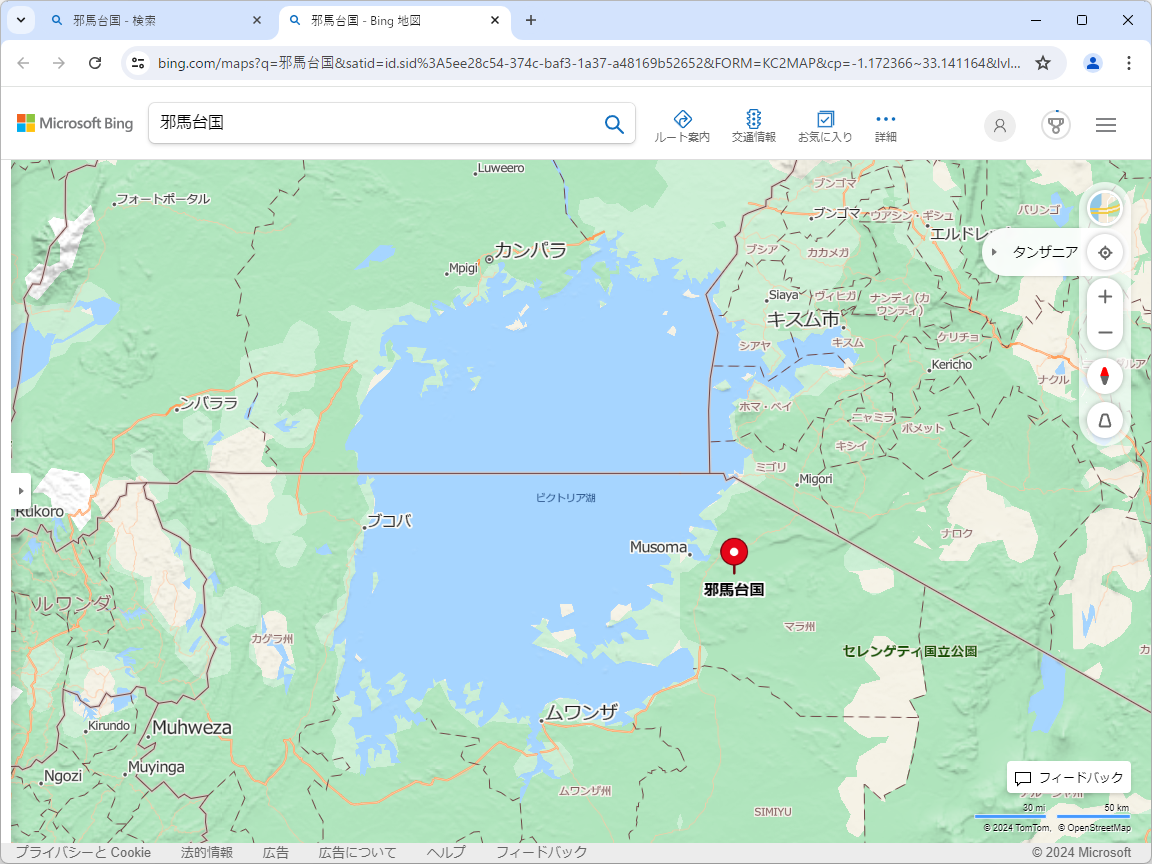
Task: Show traffic information (交通情報)
Action: (x=754, y=126)
